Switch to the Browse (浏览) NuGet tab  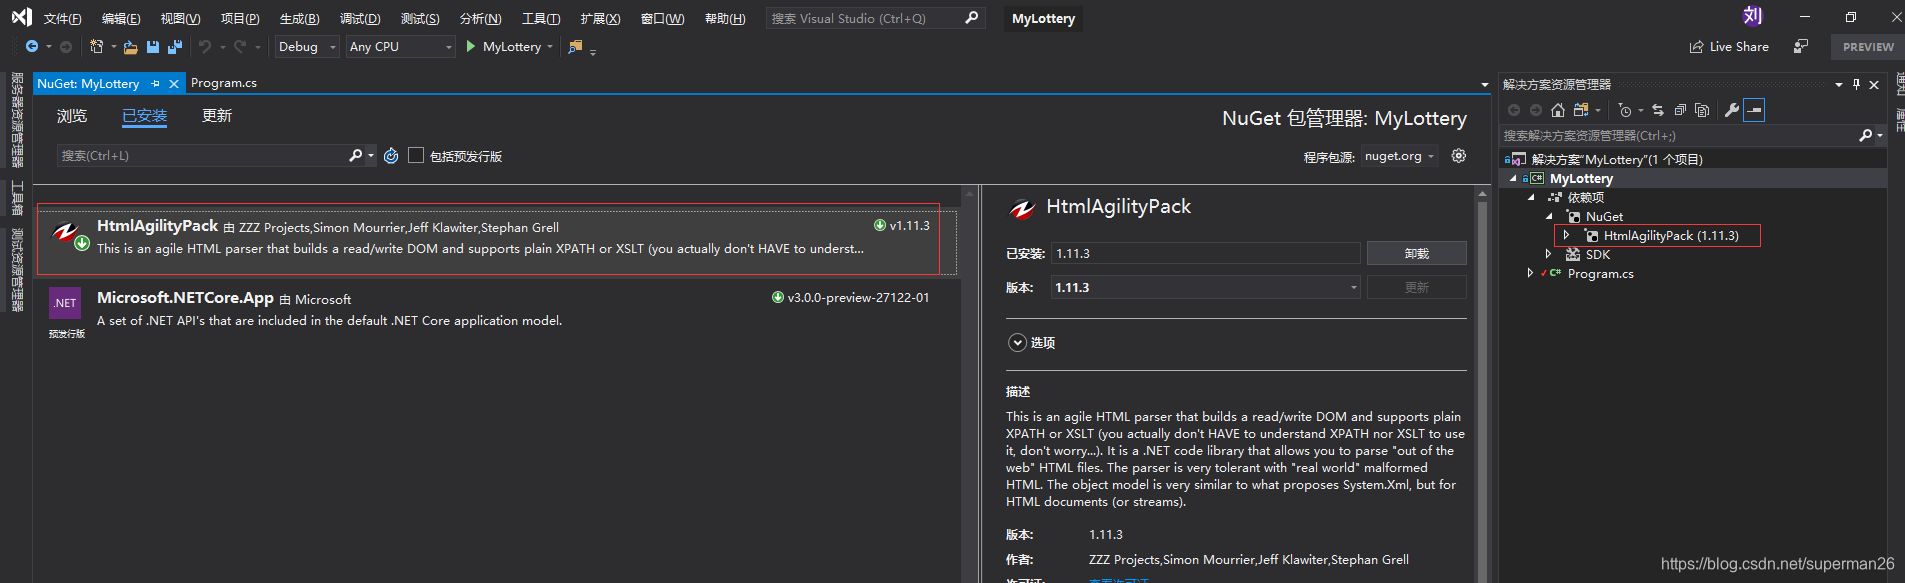(x=72, y=116)
